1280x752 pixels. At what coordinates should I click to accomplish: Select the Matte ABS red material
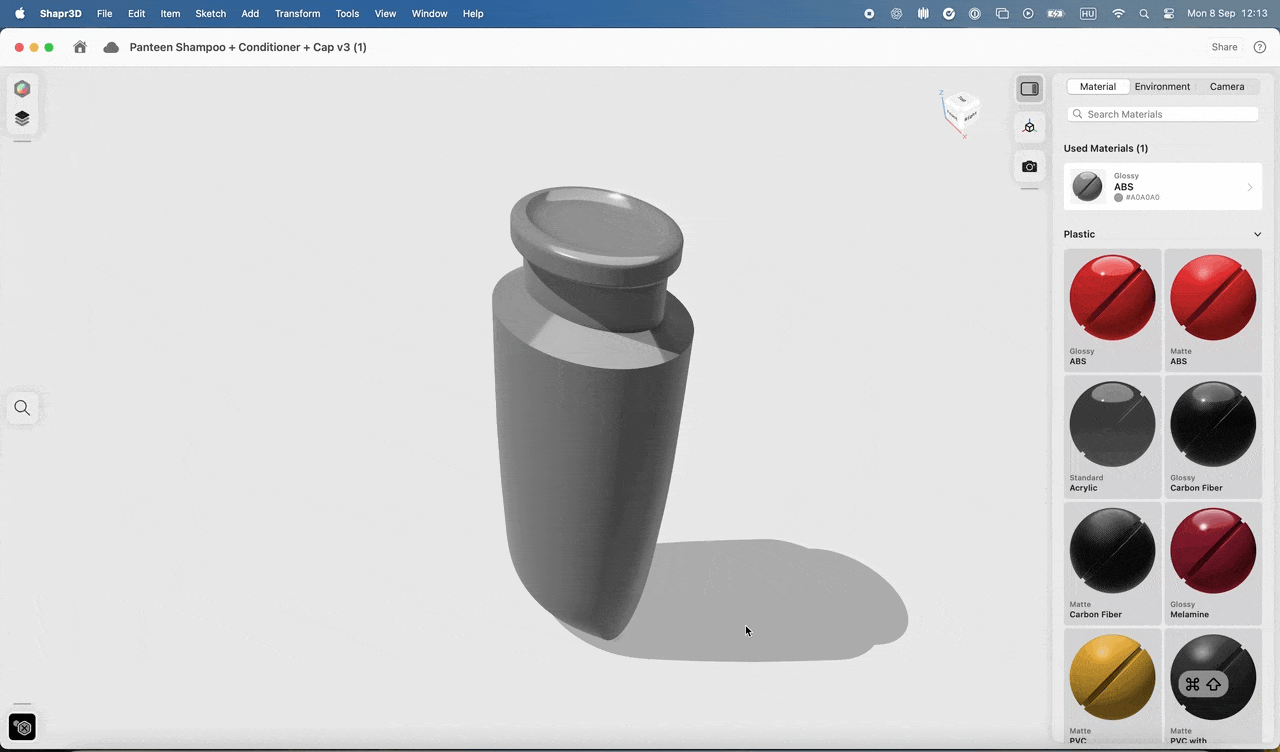coord(1213,310)
